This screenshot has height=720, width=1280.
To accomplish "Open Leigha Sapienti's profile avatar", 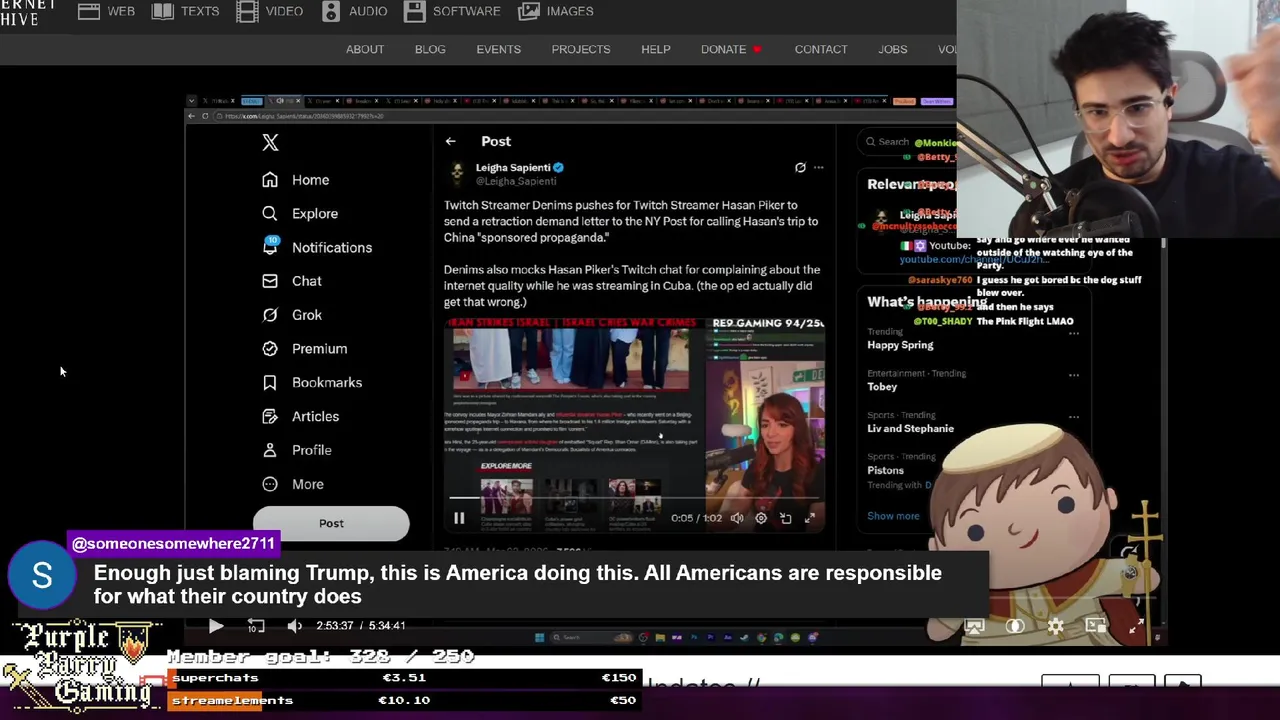I will coord(457,173).
